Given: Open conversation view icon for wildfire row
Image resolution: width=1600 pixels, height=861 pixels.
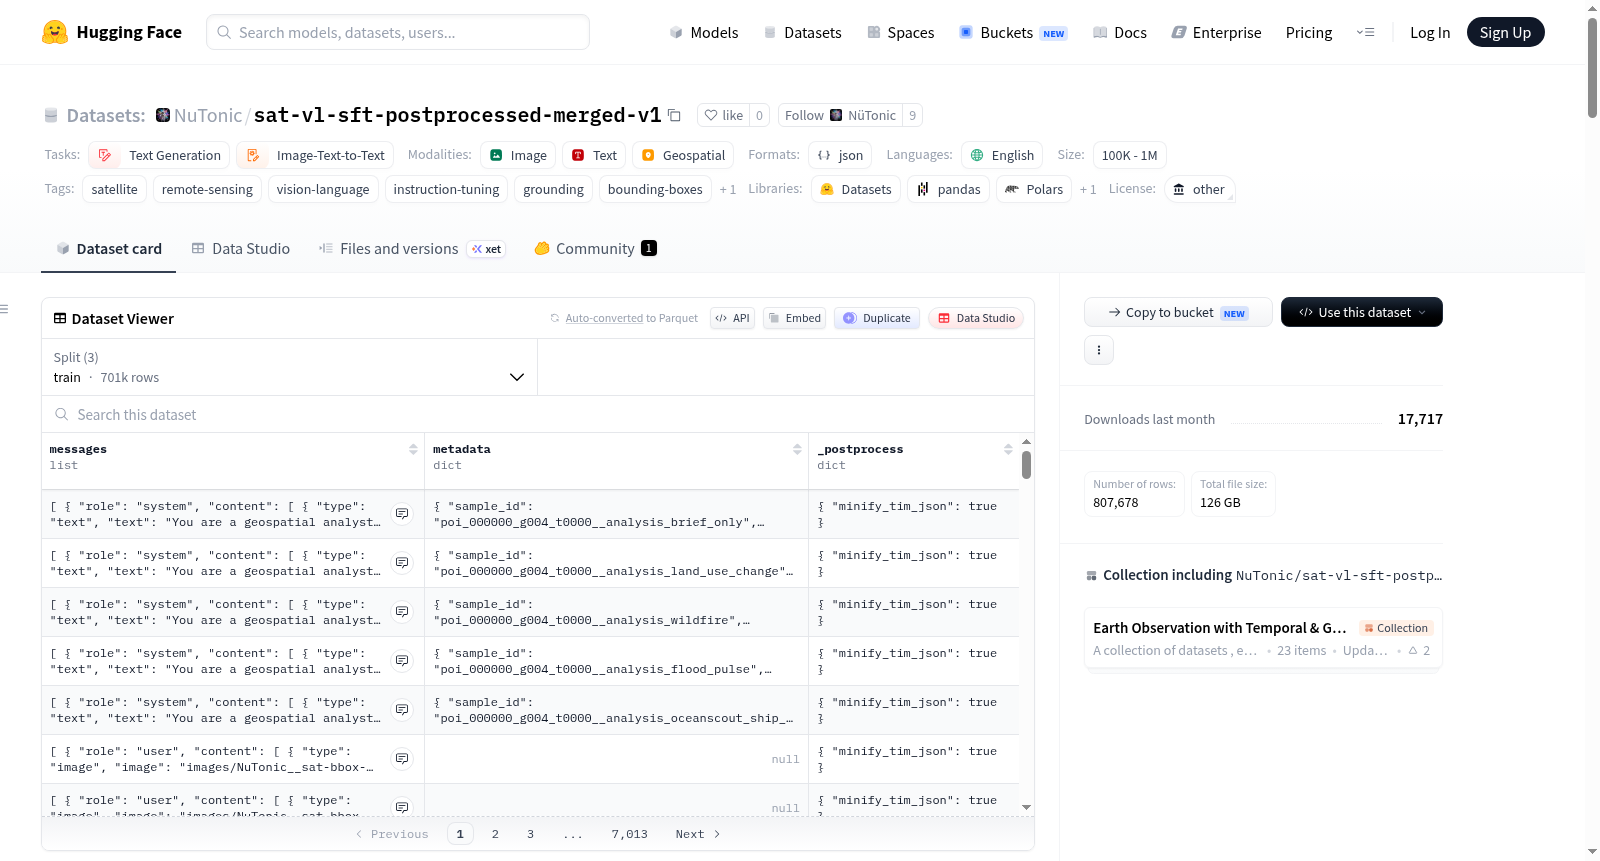Looking at the screenshot, I should pyautogui.click(x=402, y=611).
